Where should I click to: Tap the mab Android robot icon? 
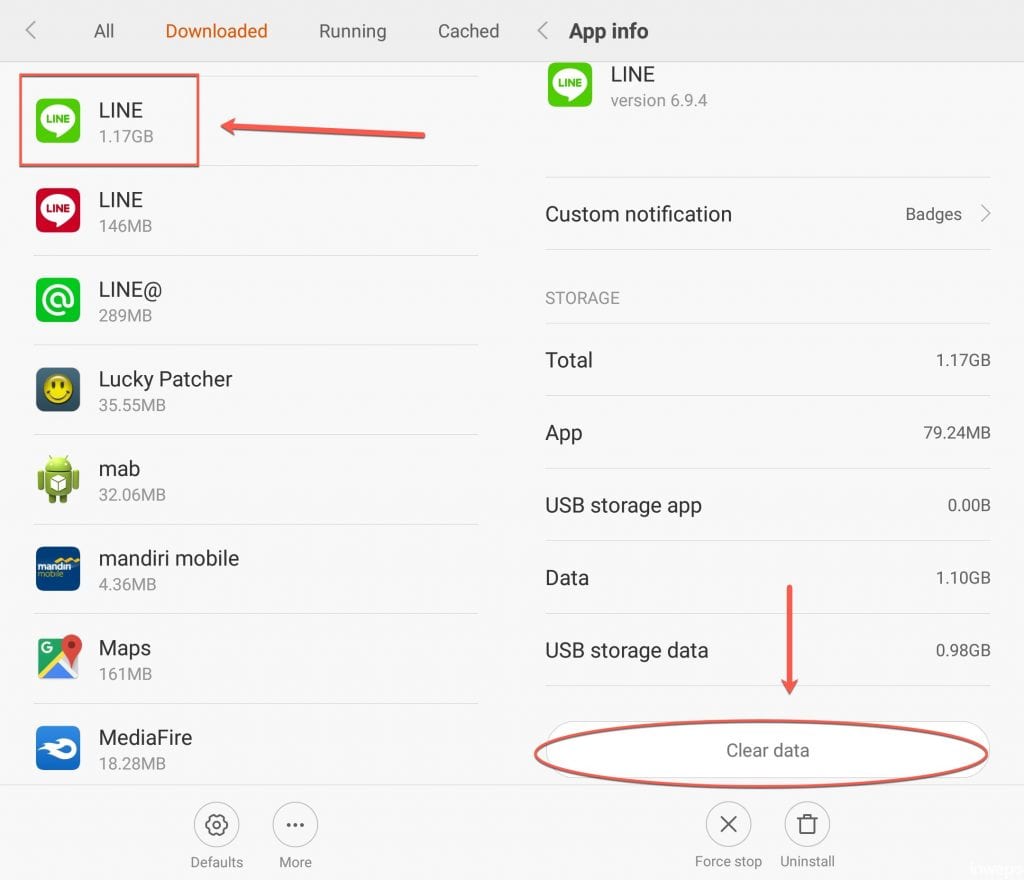(58, 479)
